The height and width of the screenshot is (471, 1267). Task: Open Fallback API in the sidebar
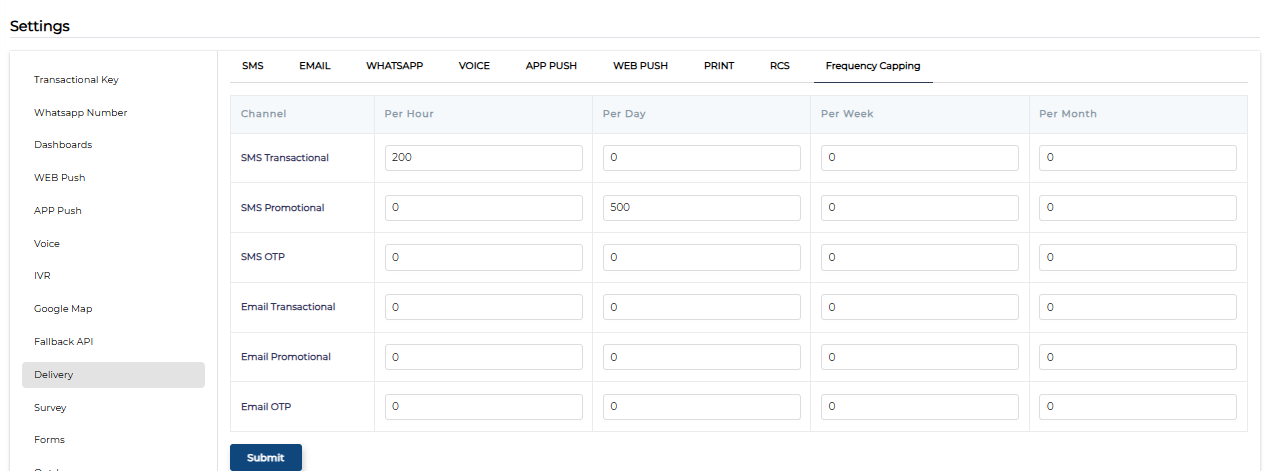pyautogui.click(x=63, y=342)
